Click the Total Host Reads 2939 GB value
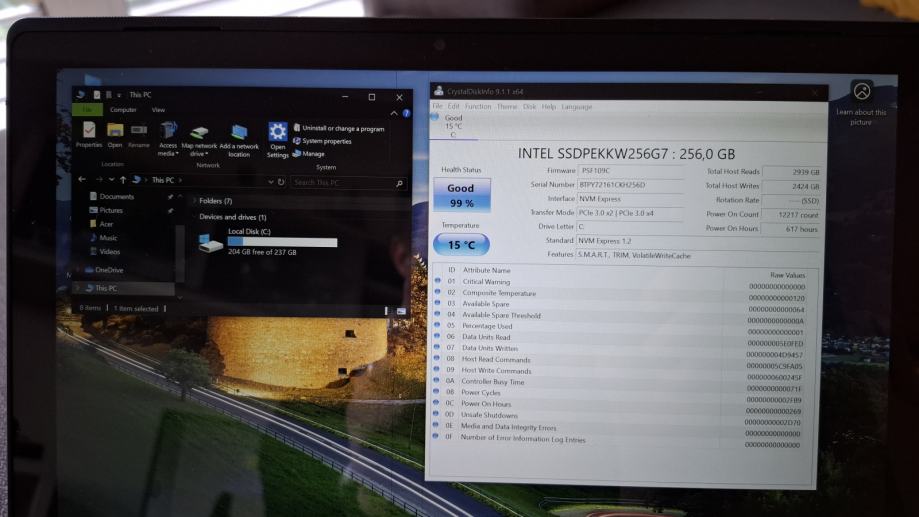This screenshot has width=919, height=517. [792, 172]
